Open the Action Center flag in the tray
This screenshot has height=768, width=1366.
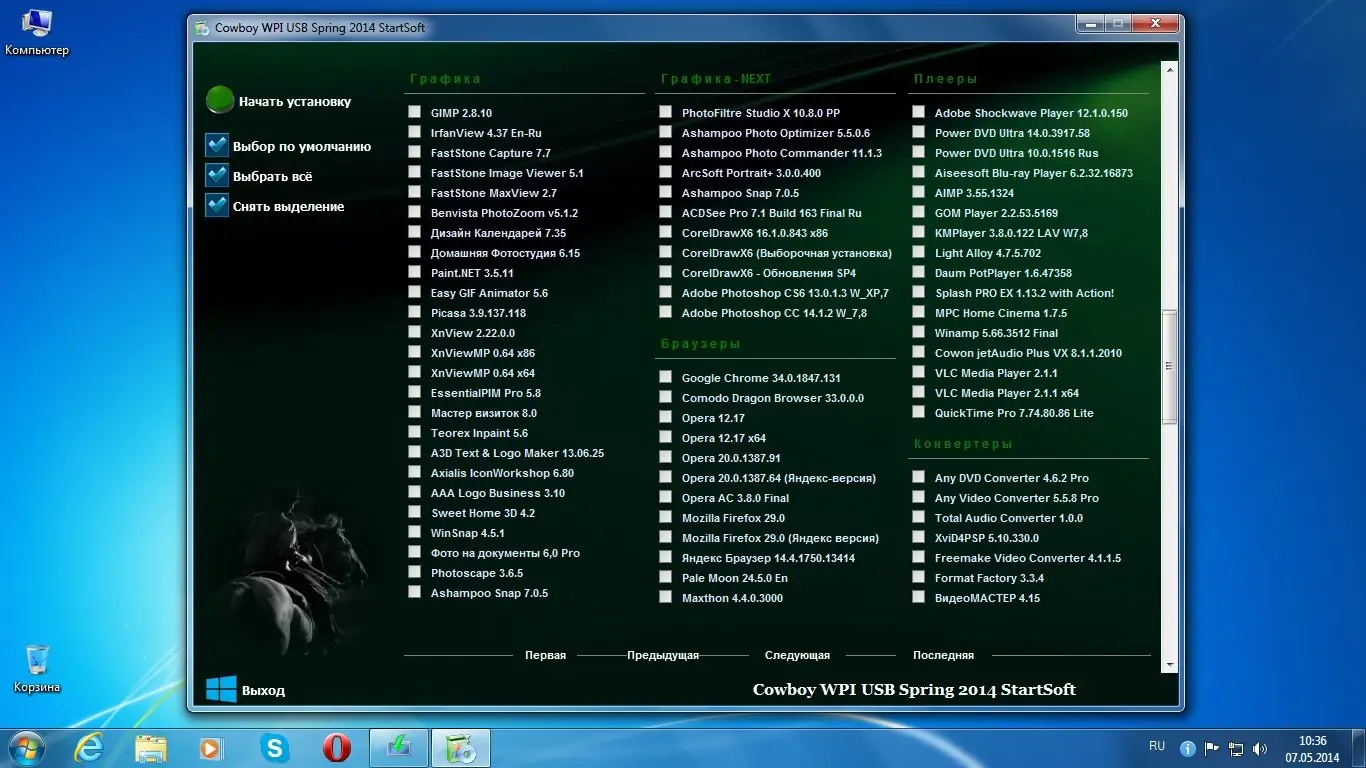click(1212, 748)
